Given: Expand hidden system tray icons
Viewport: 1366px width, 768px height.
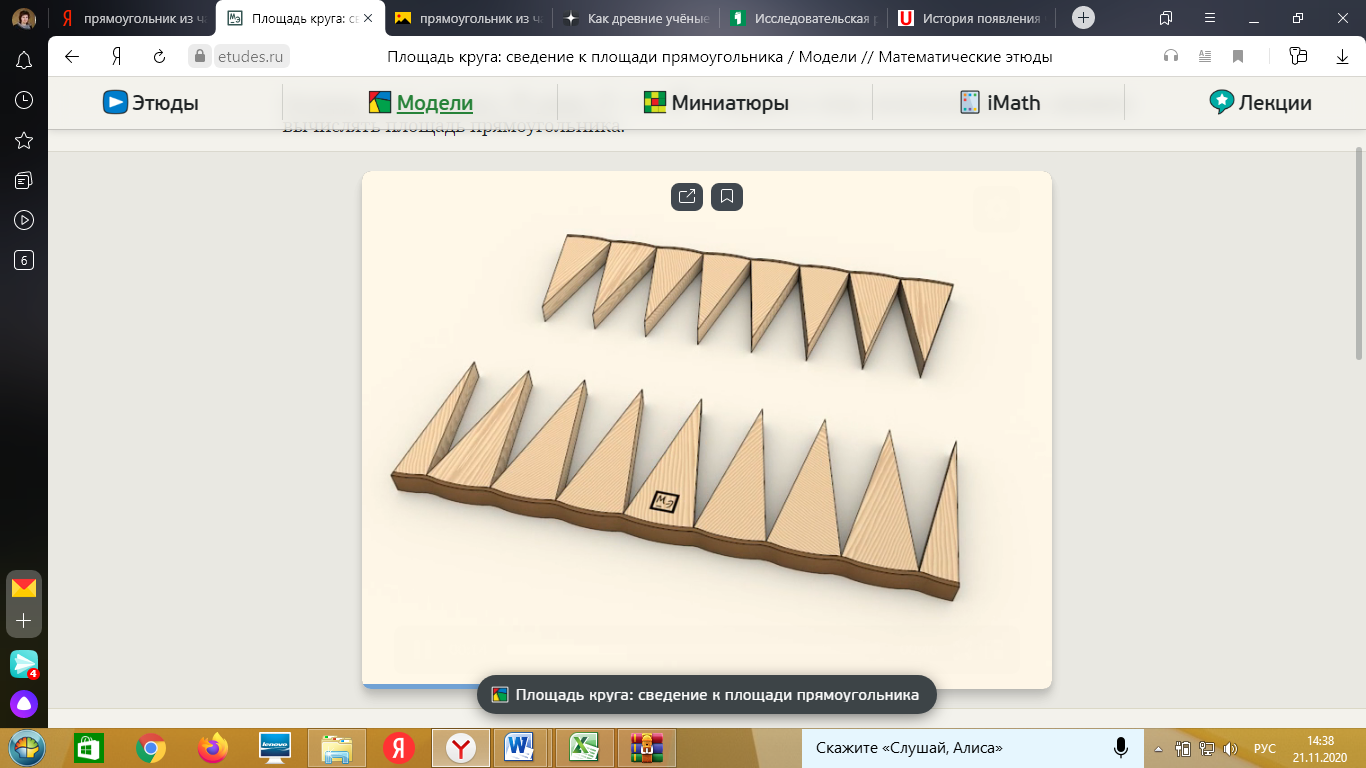Looking at the screenshot, I should pos(1158,748).
